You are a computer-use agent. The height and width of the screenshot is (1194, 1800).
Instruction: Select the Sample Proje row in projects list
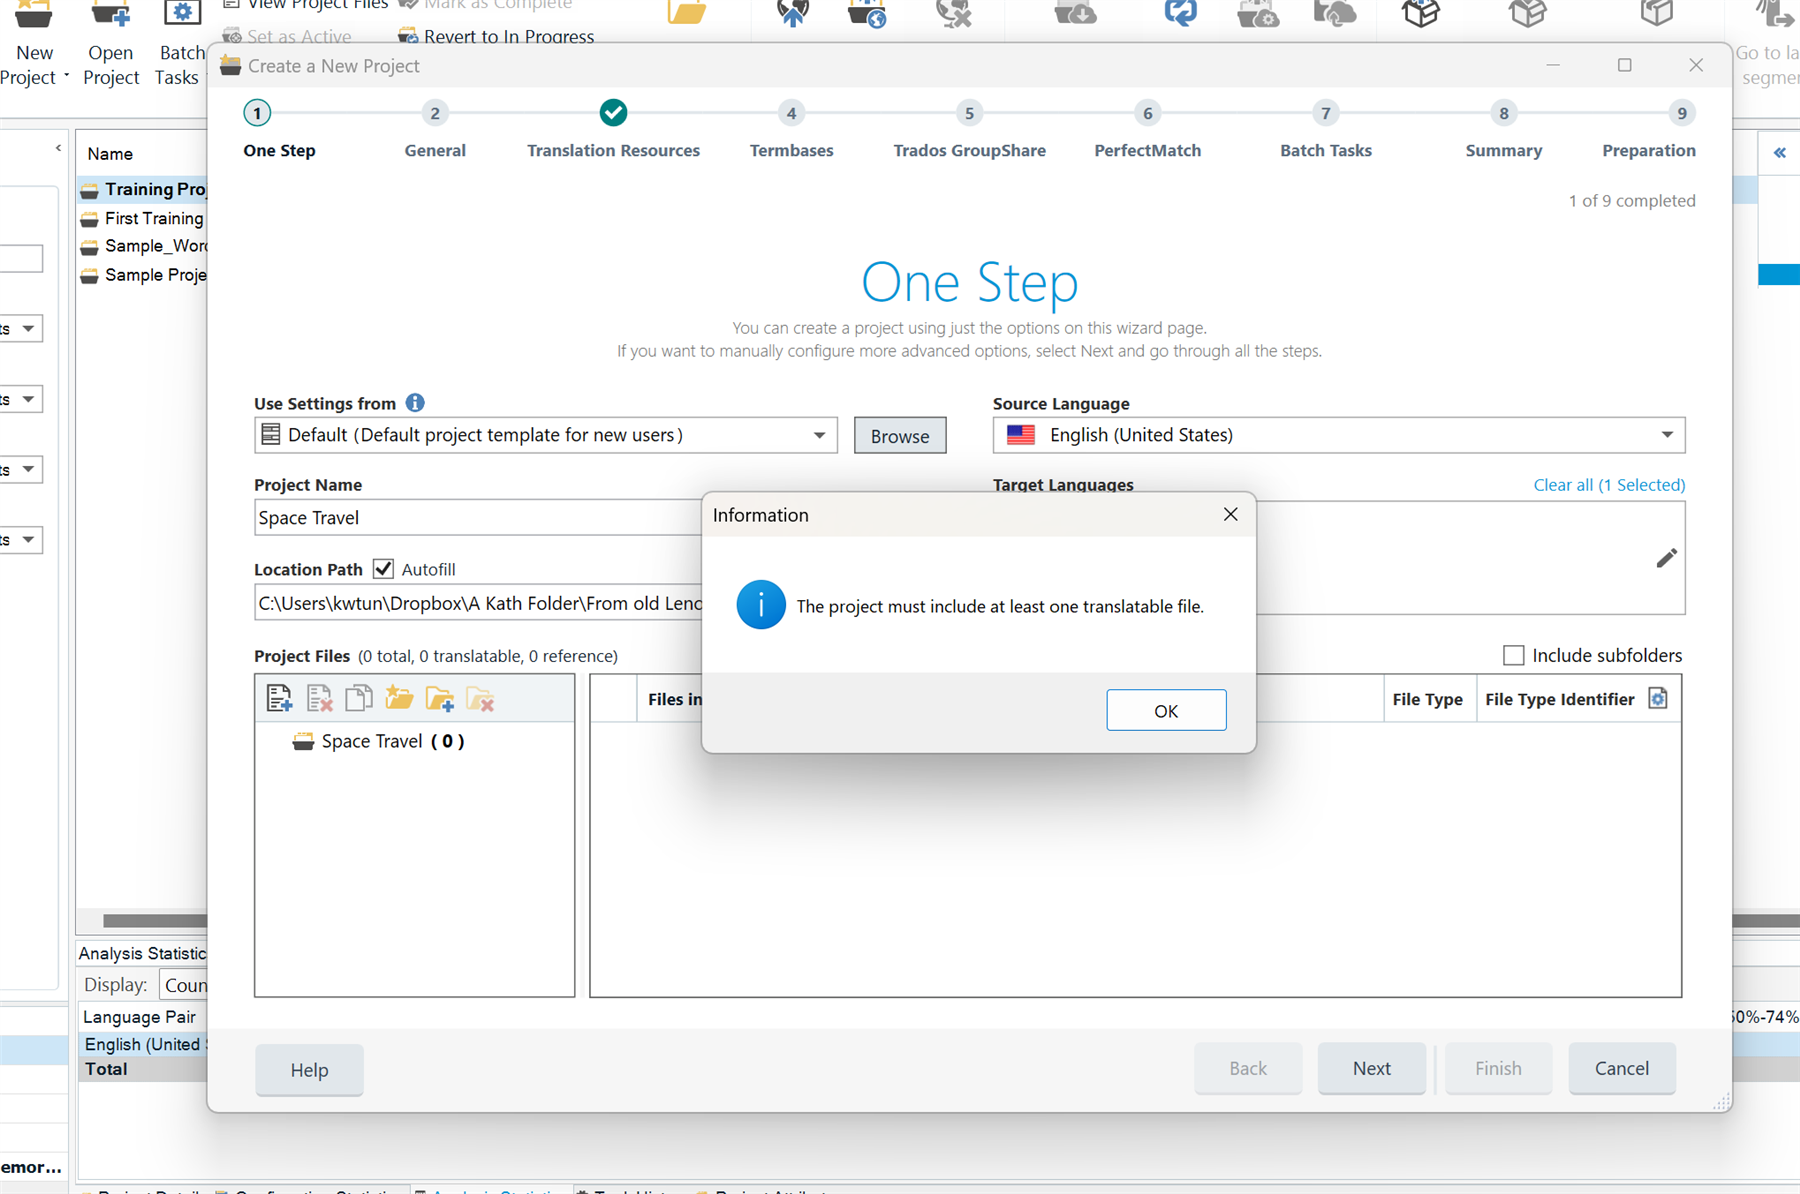(x=143, y=275)
